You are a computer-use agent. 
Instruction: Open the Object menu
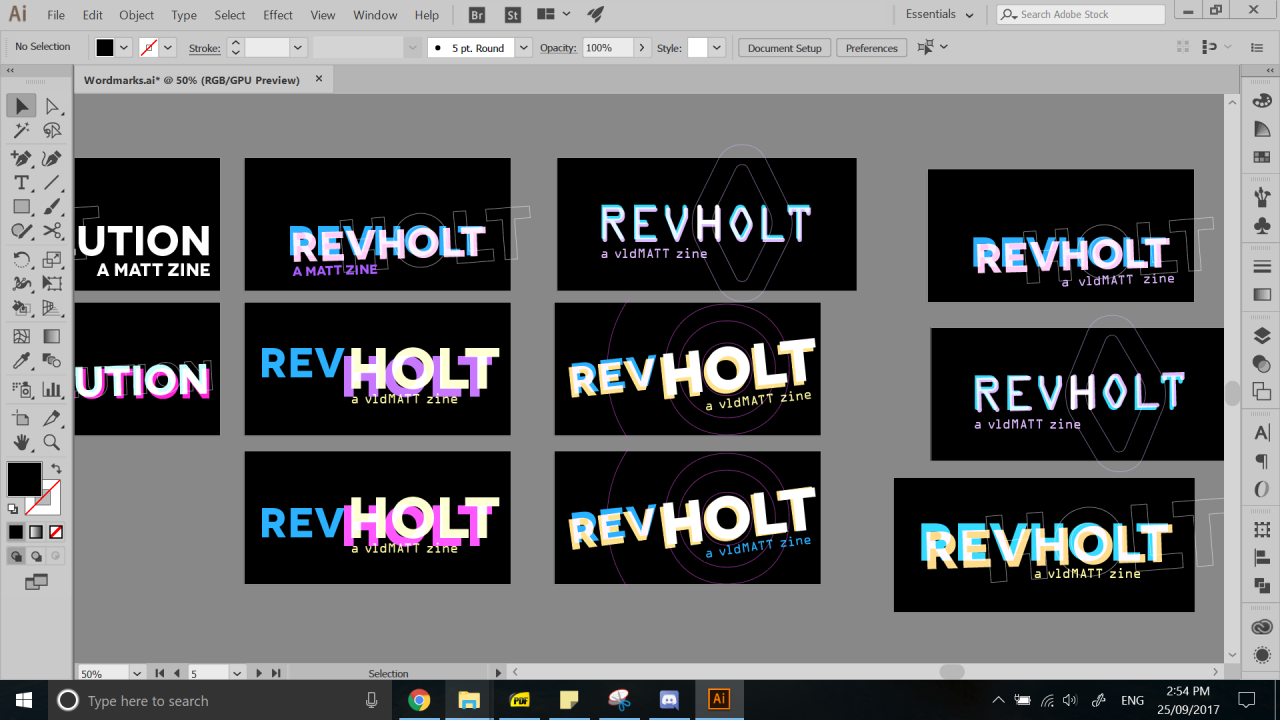pos(137,15)
